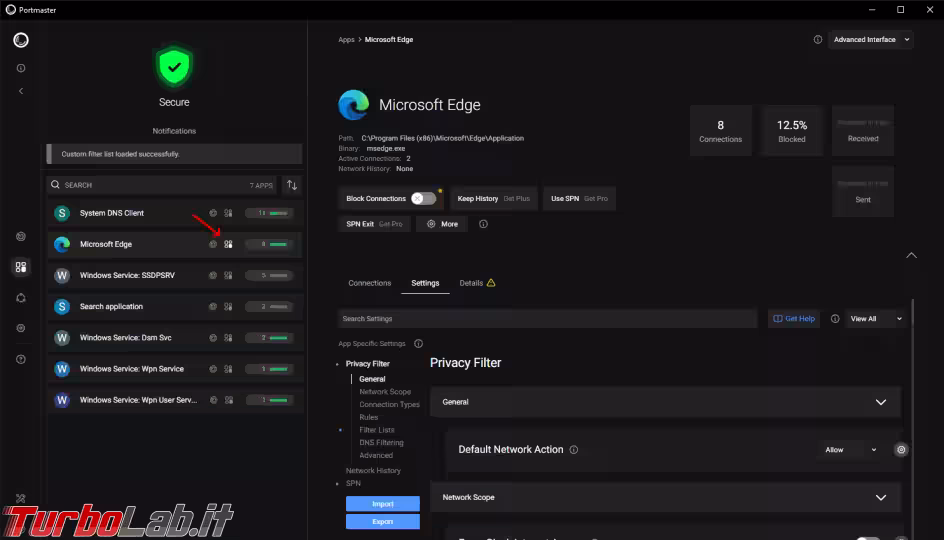
Task: Click the Search Settings input field
Action: point(547,319)
